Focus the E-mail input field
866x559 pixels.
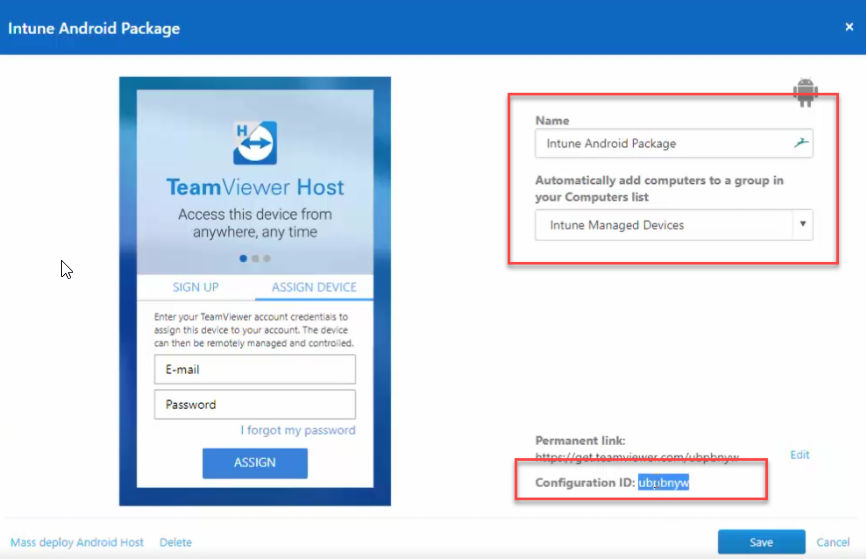click(x=255, y=369)
